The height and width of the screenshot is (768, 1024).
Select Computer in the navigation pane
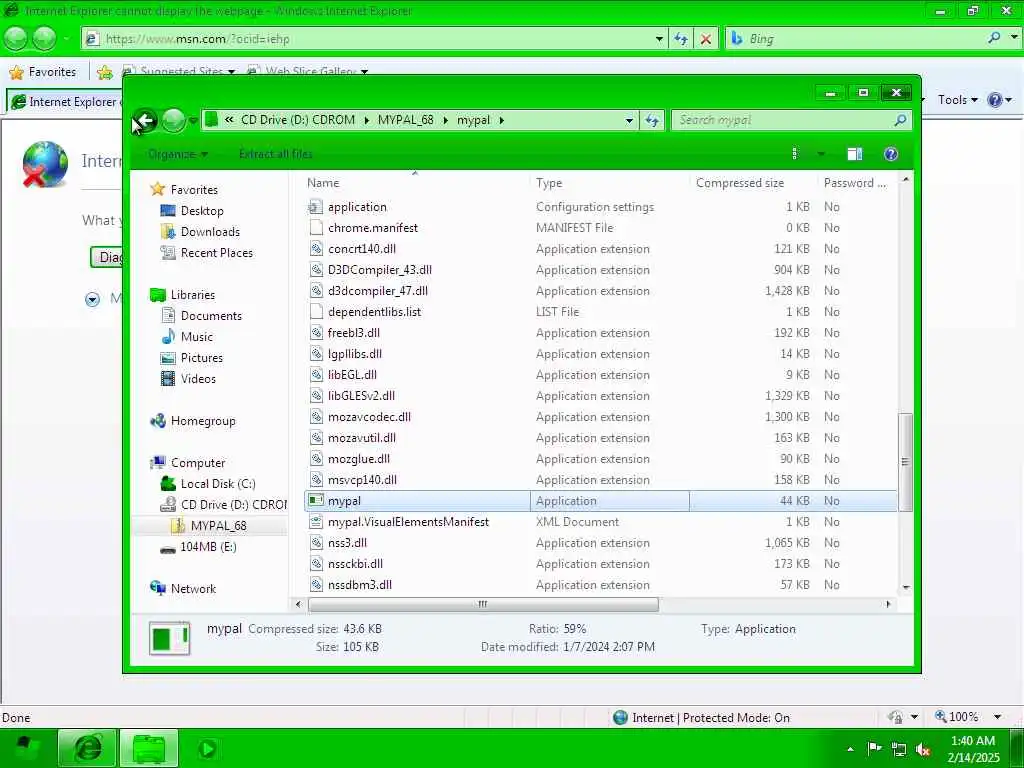(x=198, y=463)
